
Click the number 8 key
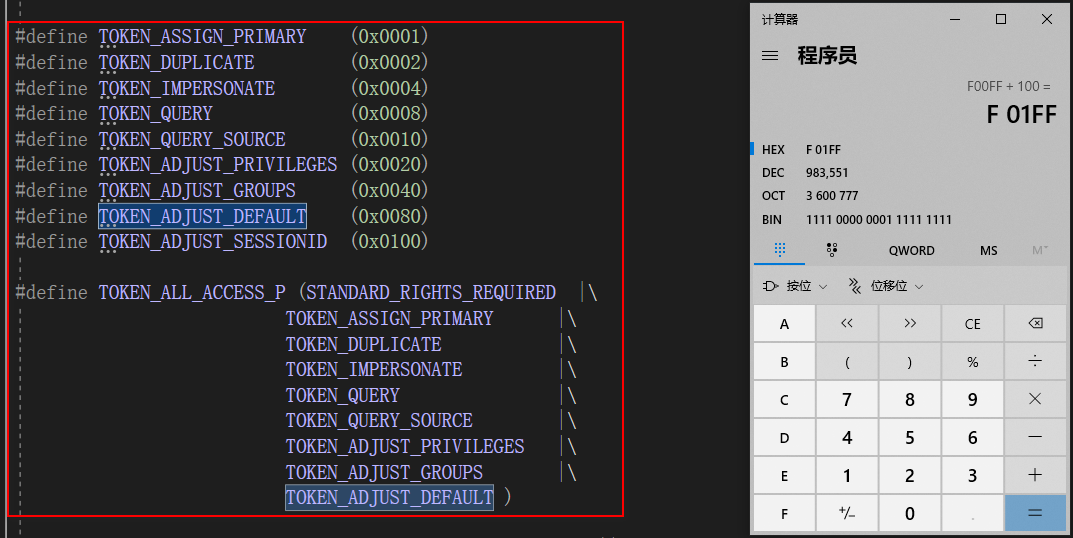click(909, 399)
